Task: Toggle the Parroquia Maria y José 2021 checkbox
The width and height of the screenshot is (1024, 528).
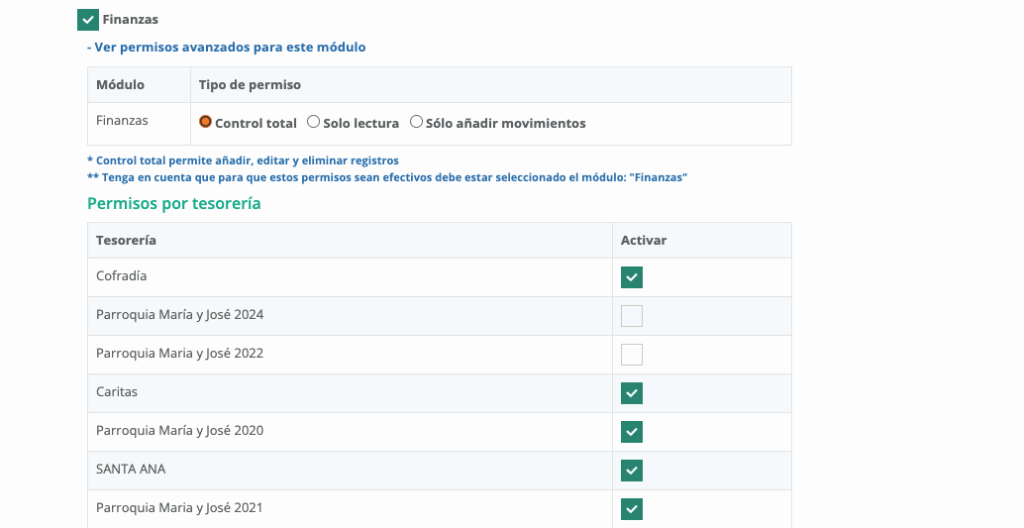Action: 631,509
